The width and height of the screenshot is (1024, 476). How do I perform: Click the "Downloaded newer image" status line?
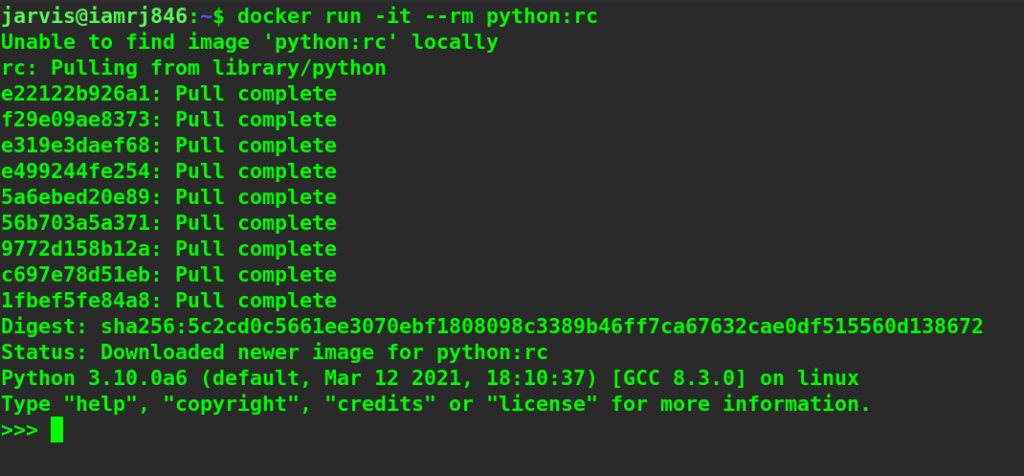coord(274,353)
